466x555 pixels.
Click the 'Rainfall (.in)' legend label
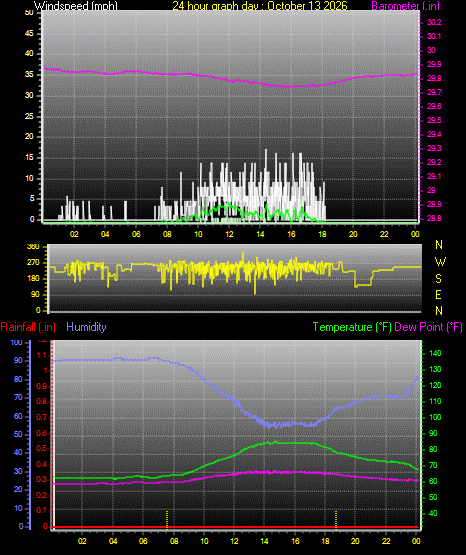(x=28, y=327)
